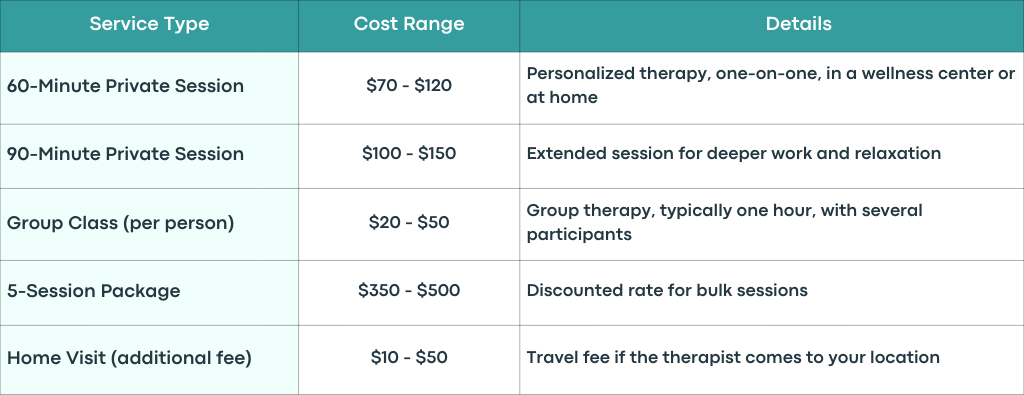
Task: Click the Details column header
Action: tap(799, 24)
